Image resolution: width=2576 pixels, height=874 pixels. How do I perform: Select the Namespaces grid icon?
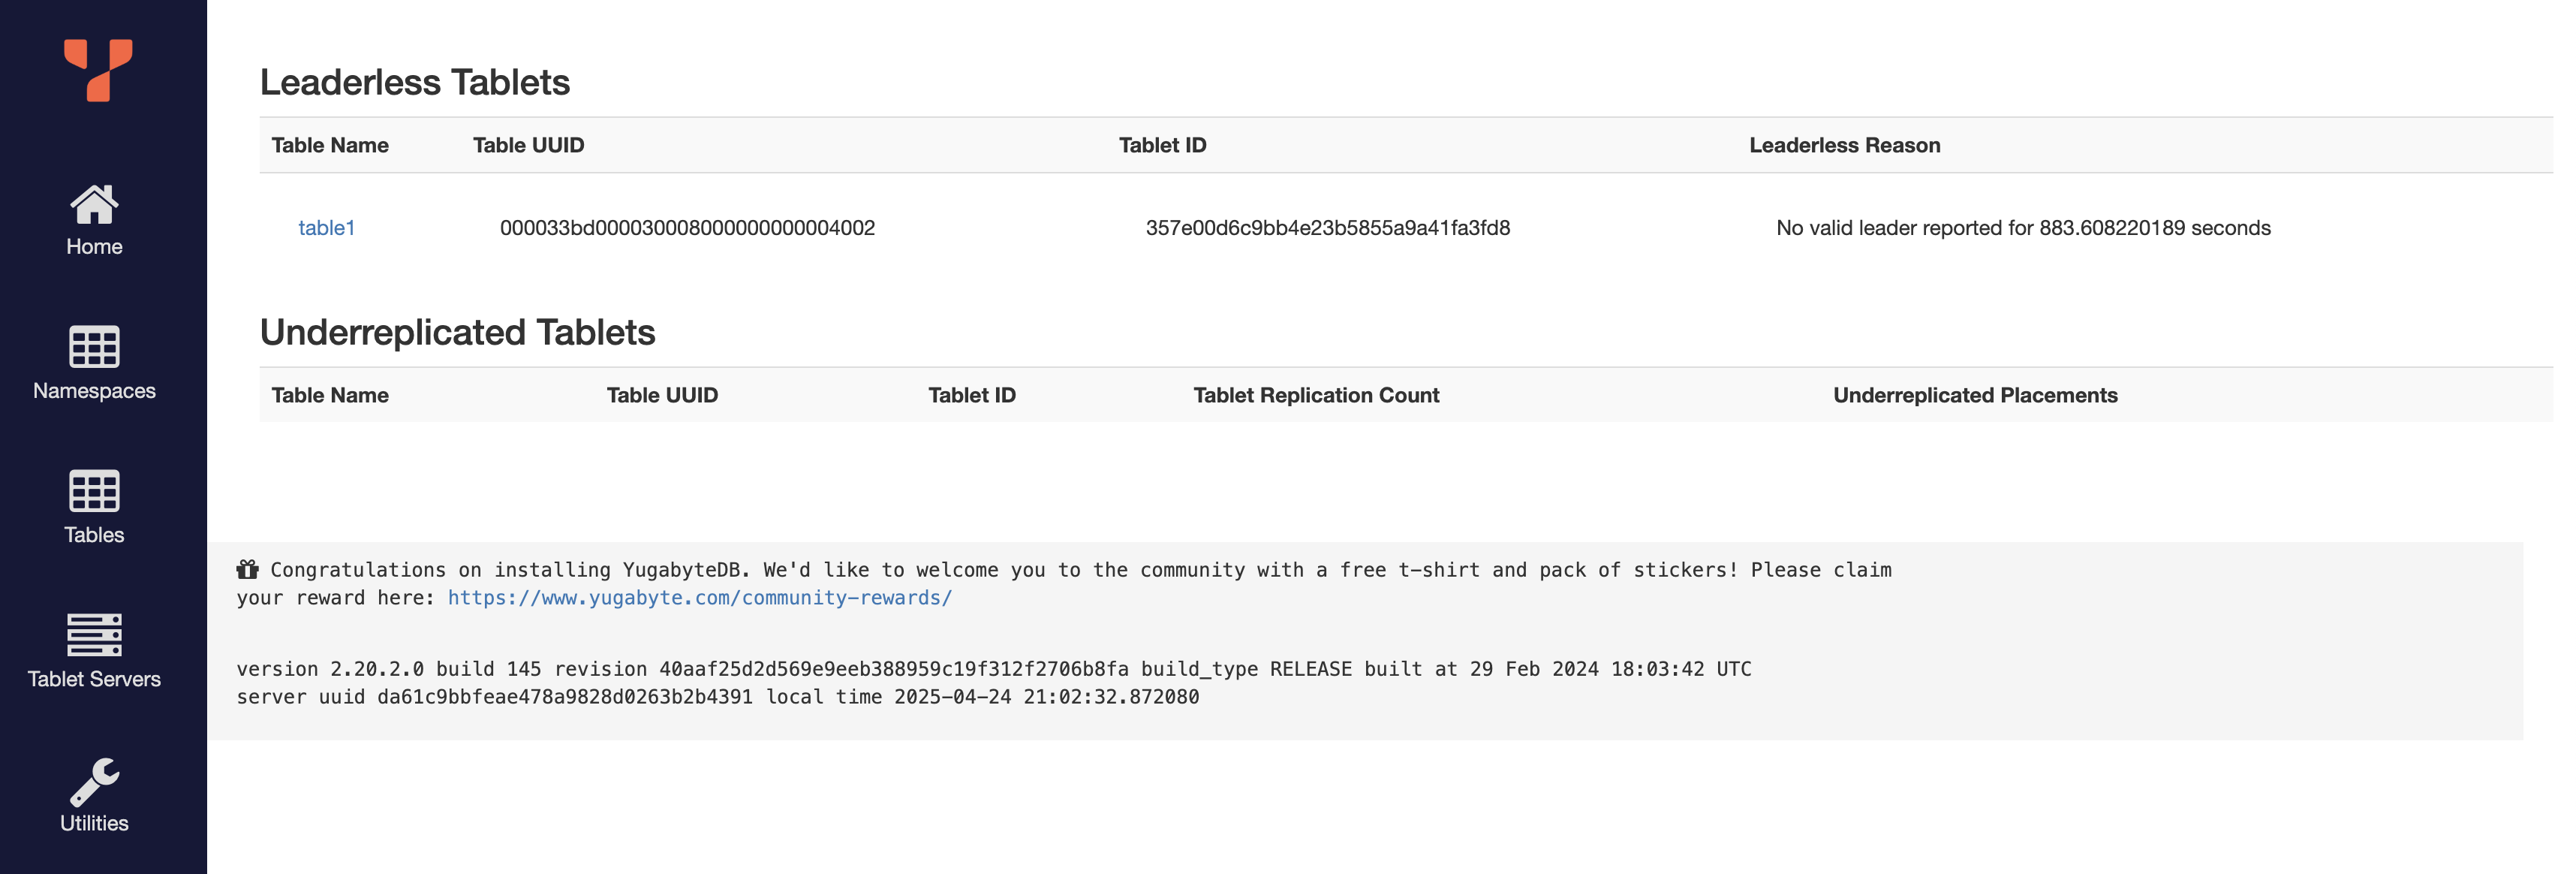pos(94,347)
